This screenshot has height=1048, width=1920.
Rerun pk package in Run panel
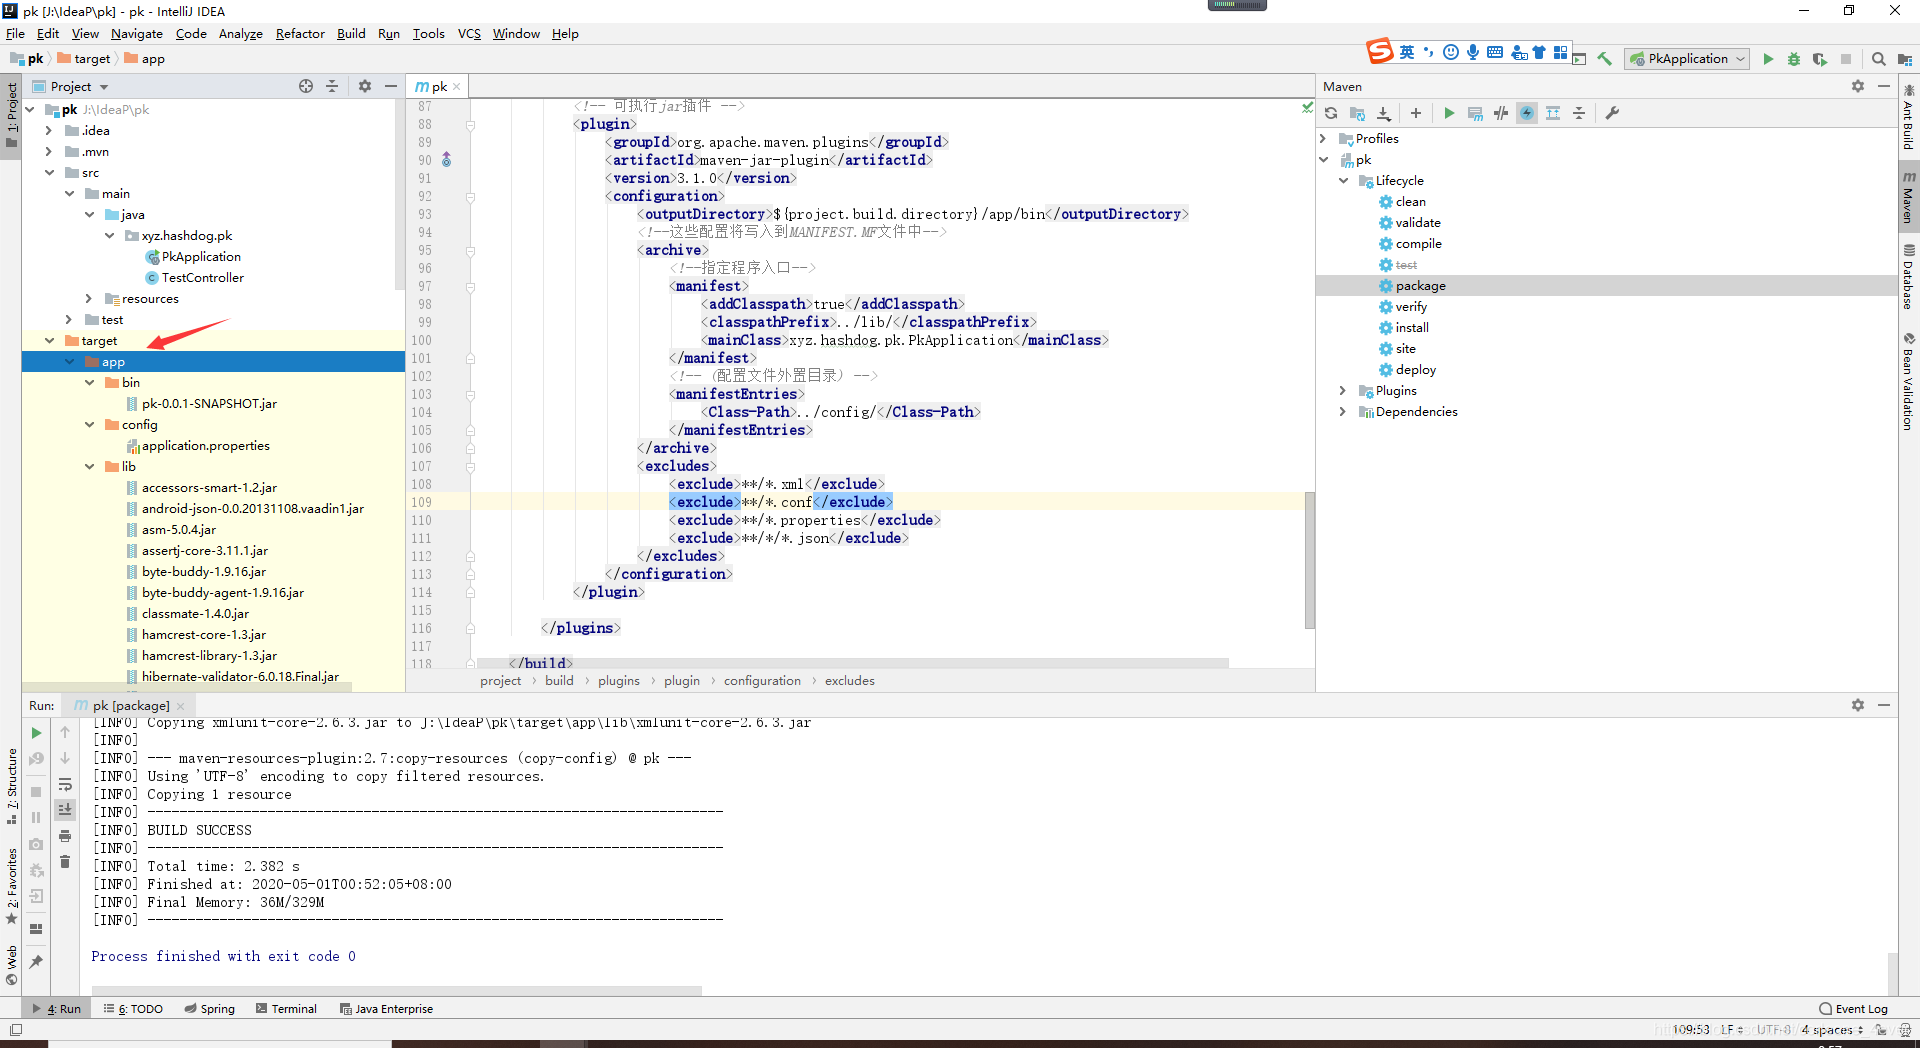pos(37,733)
